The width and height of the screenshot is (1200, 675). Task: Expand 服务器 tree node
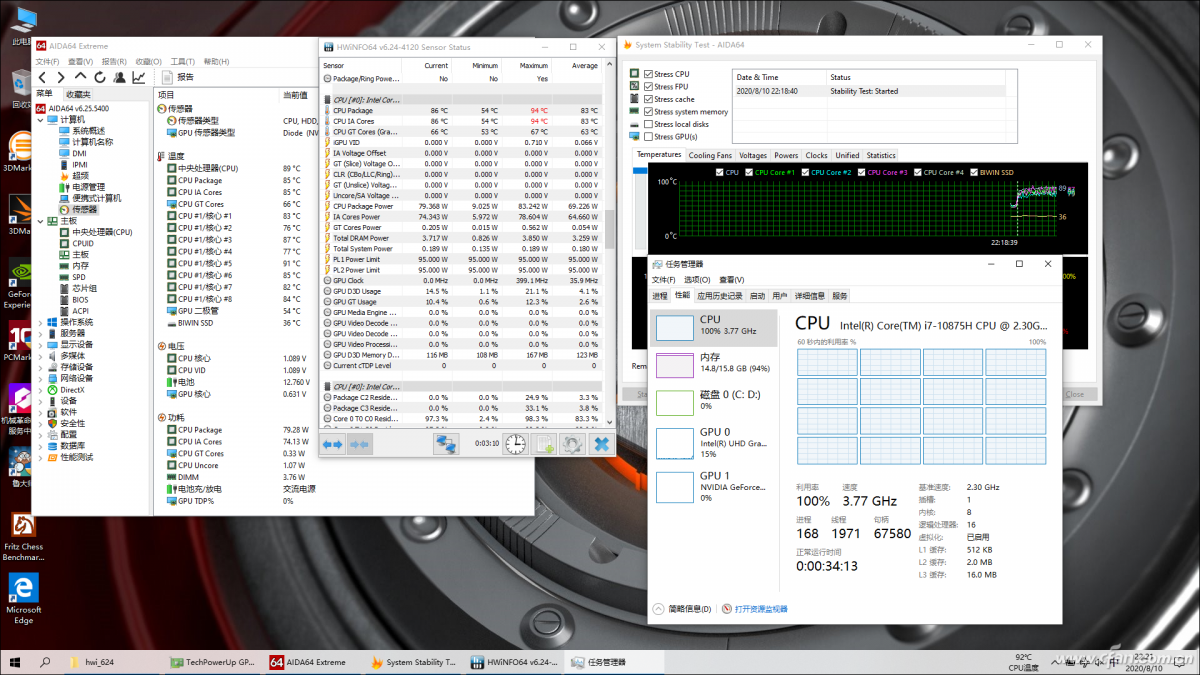[x=41, y=333]
